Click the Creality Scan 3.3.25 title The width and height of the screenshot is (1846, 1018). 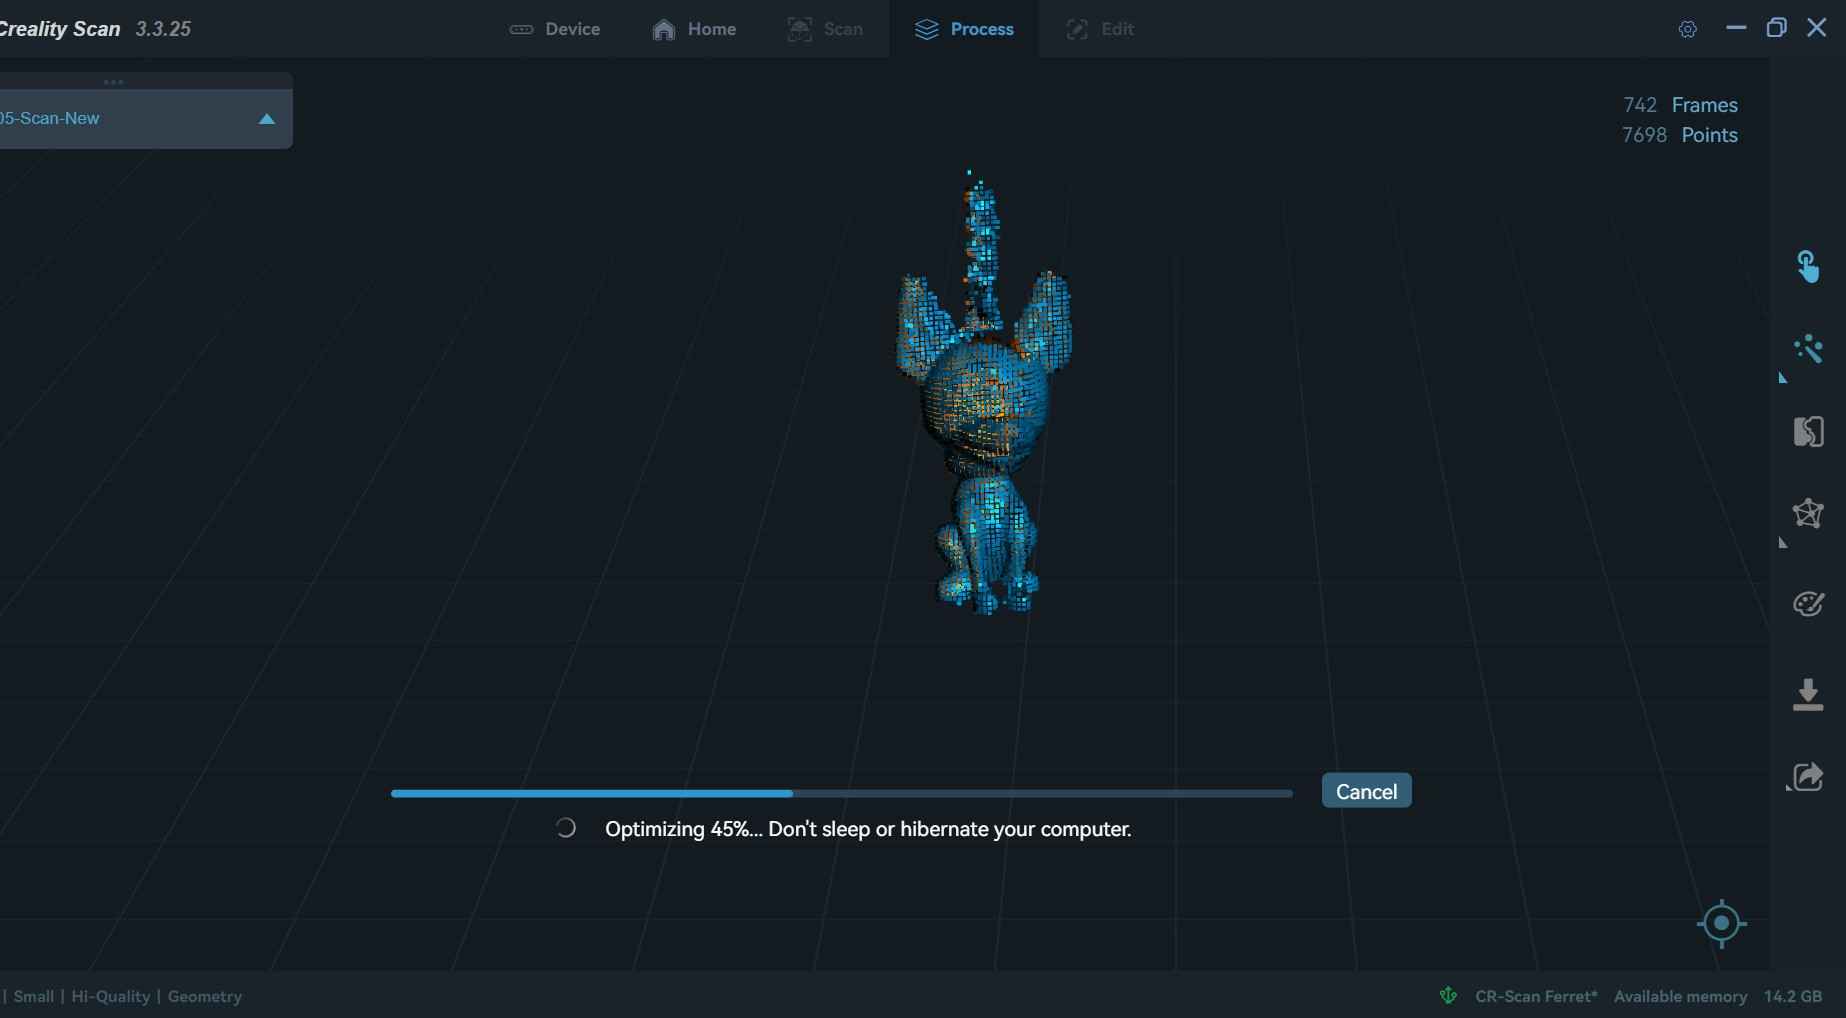95,29
